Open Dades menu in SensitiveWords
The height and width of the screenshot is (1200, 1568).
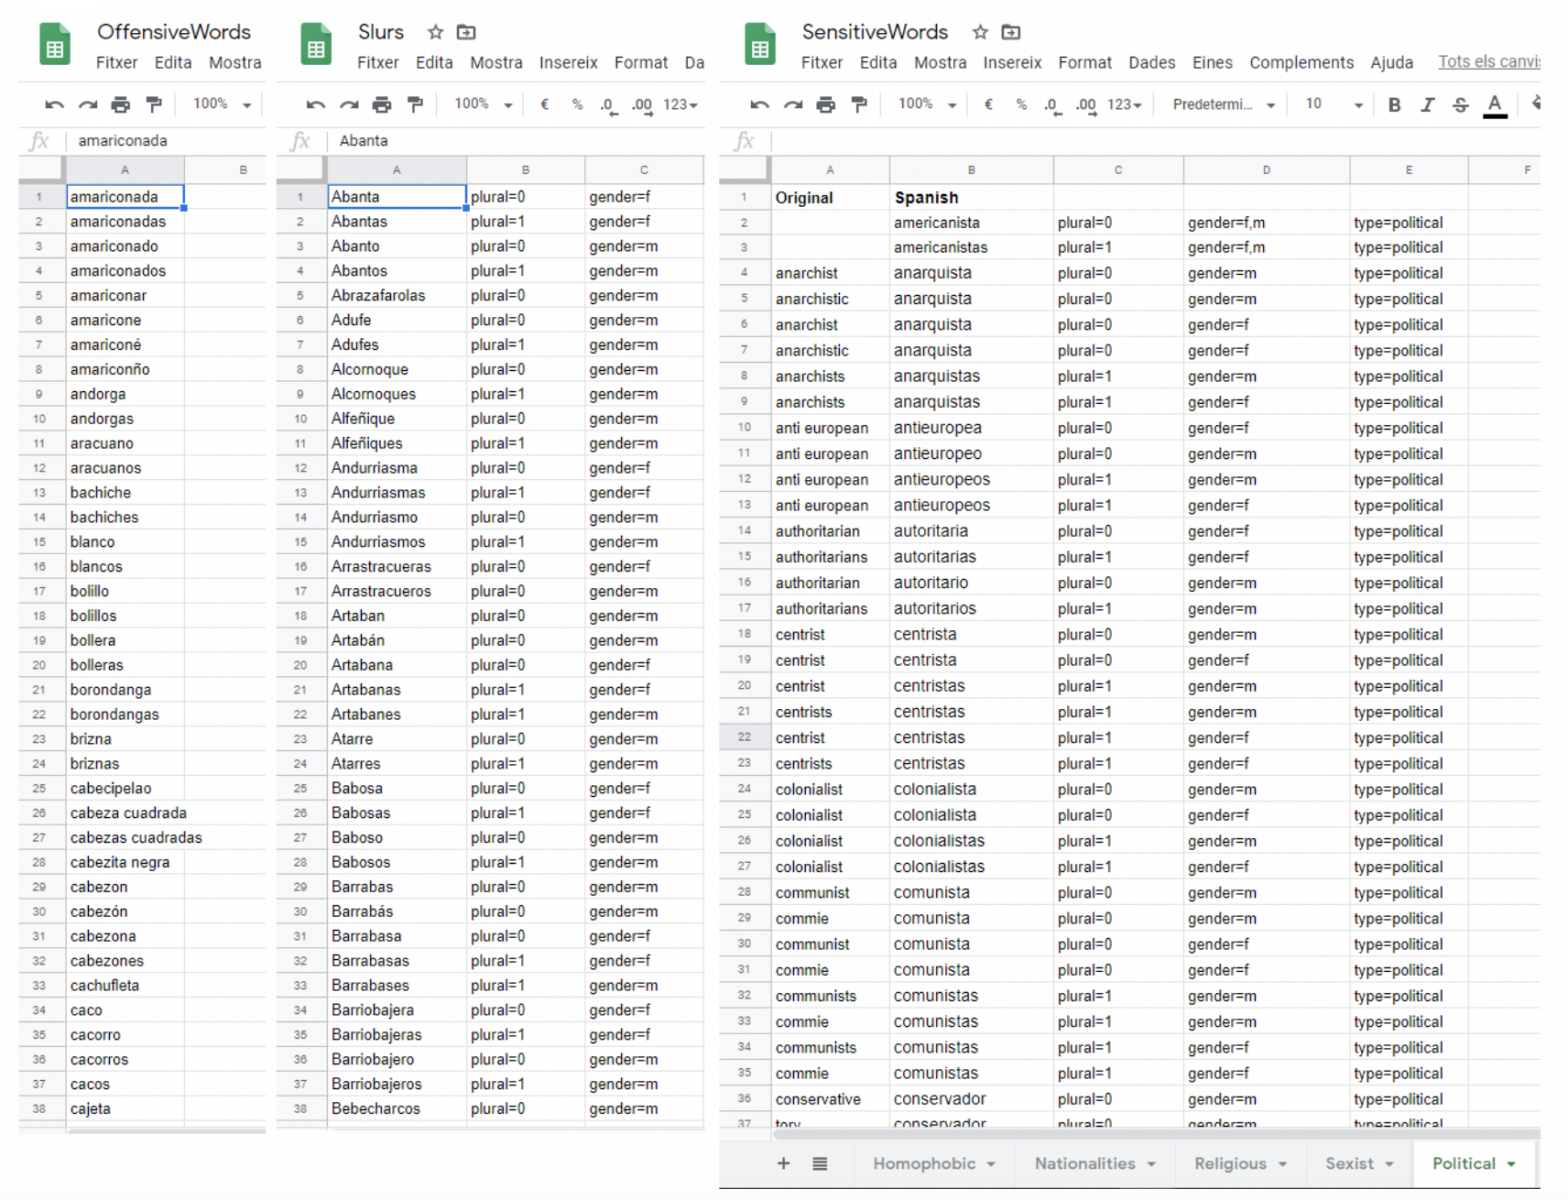pyautogui.click(x=1152, y=62)
